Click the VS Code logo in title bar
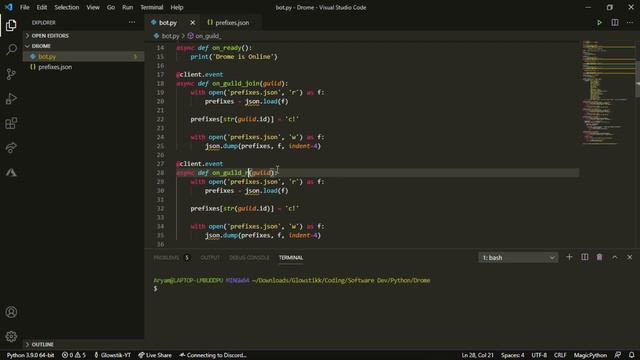Viewport: 640px width, 360px height. point(9,7)
